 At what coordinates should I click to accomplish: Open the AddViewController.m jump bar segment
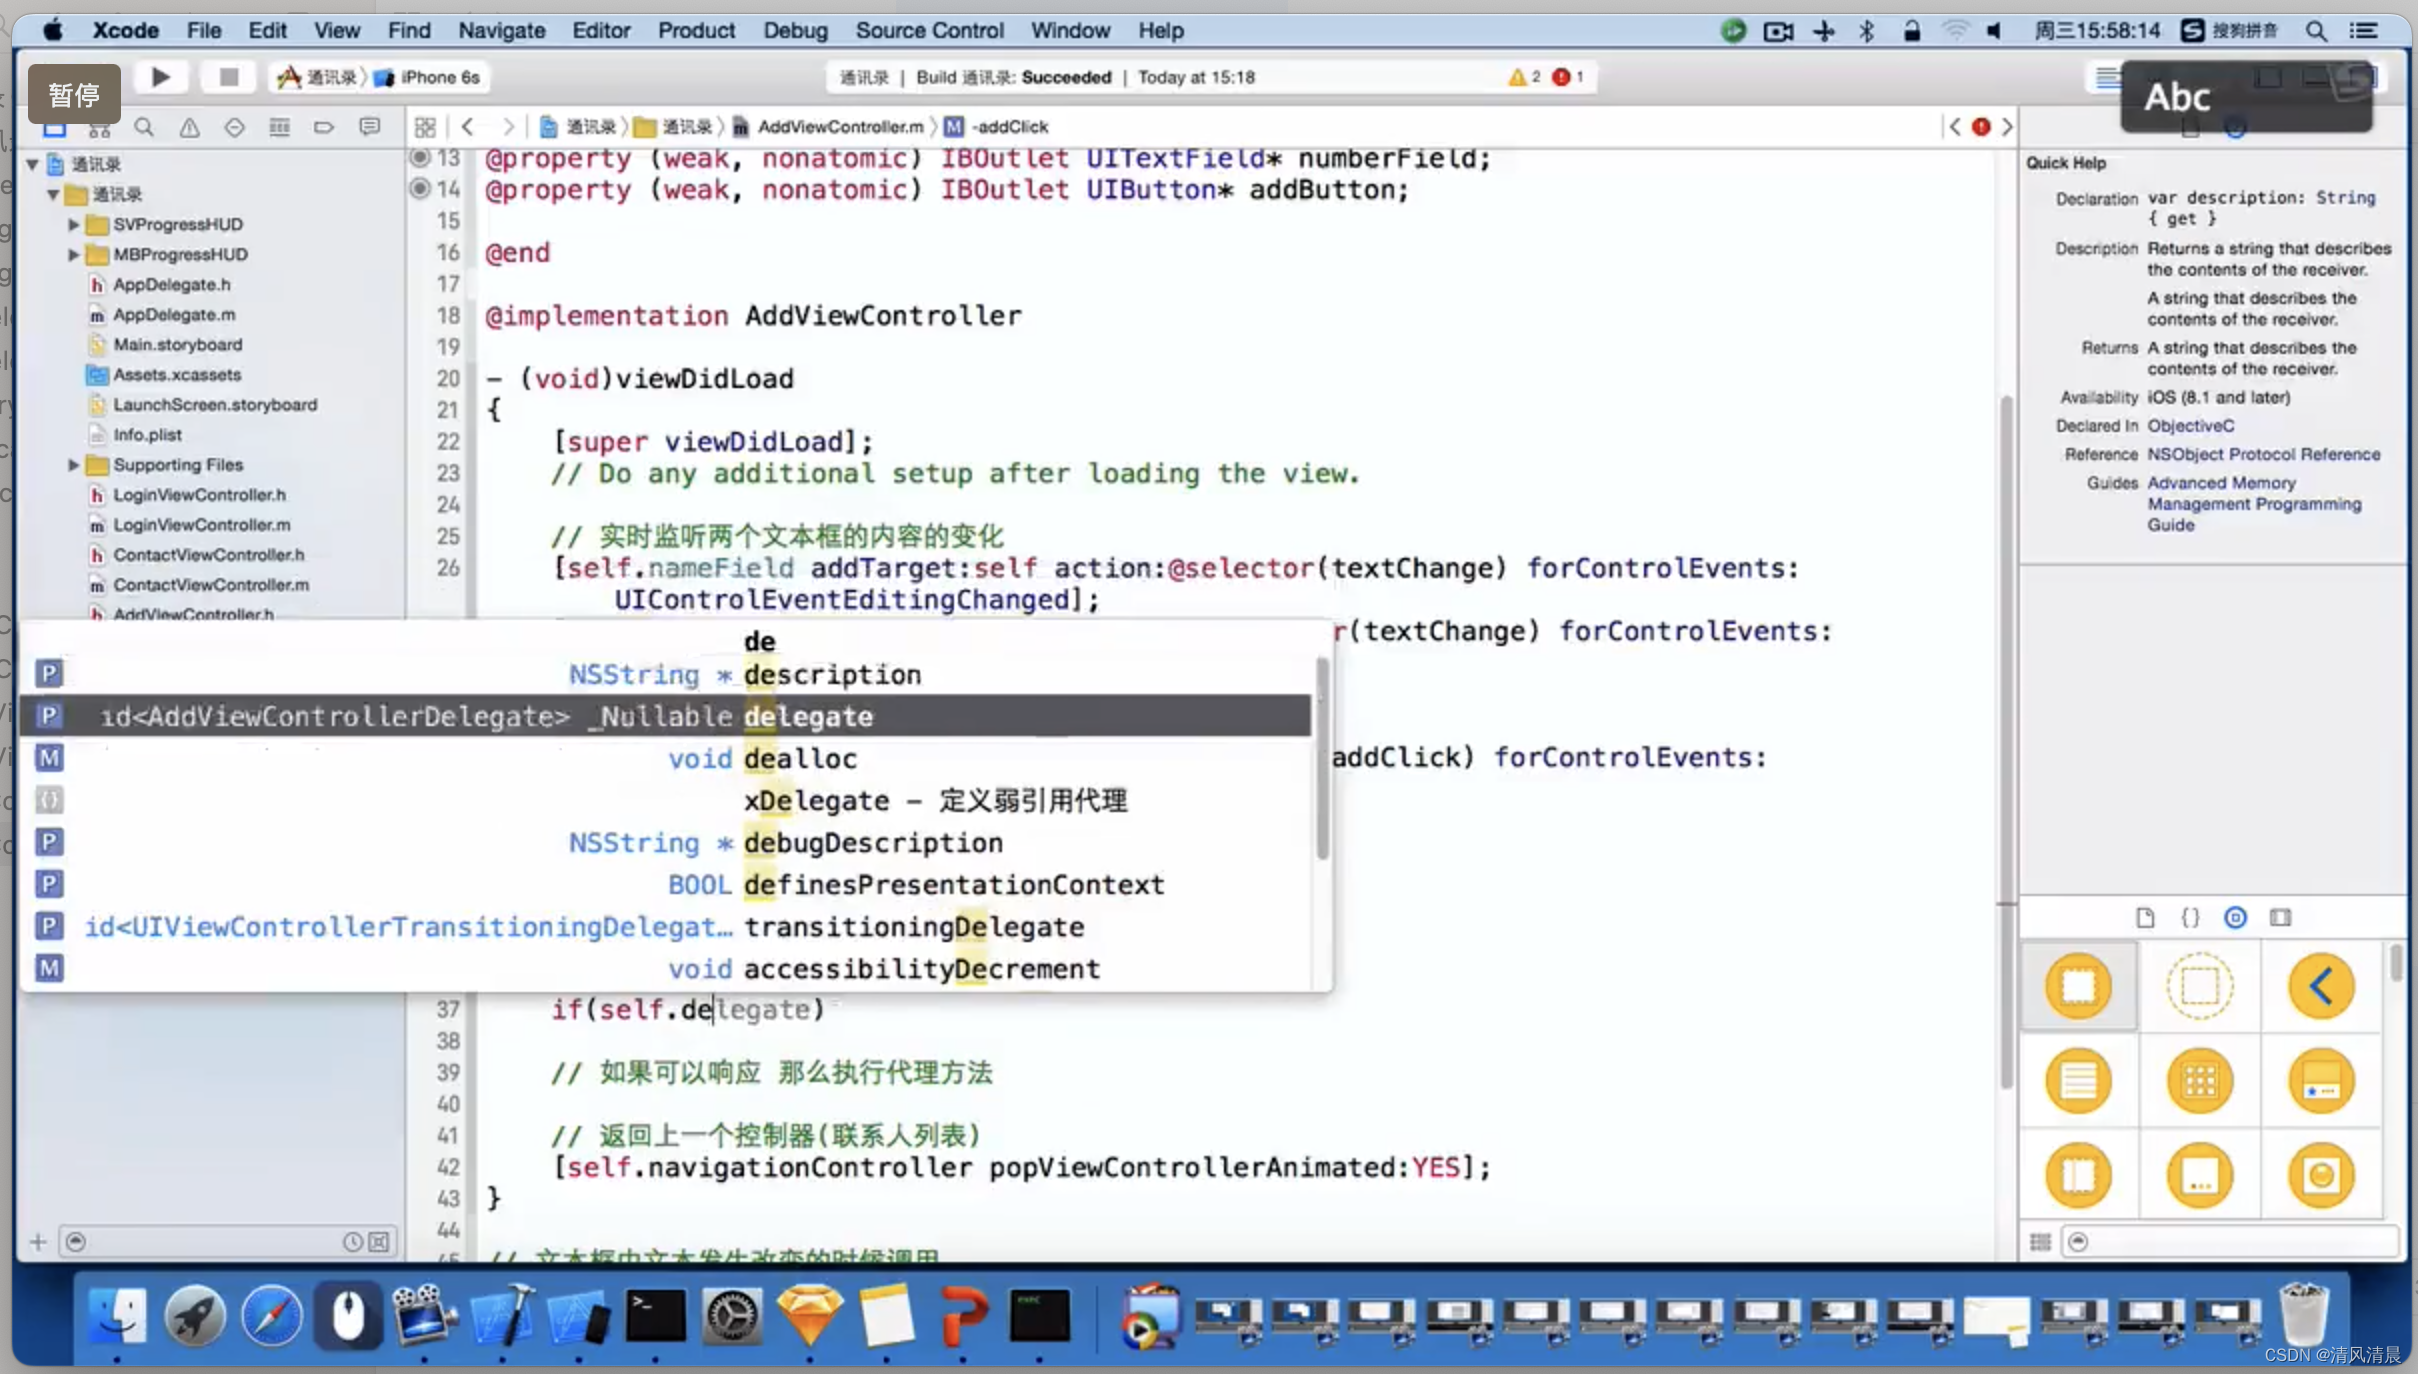pyautogui.click(x=829, y=127)
